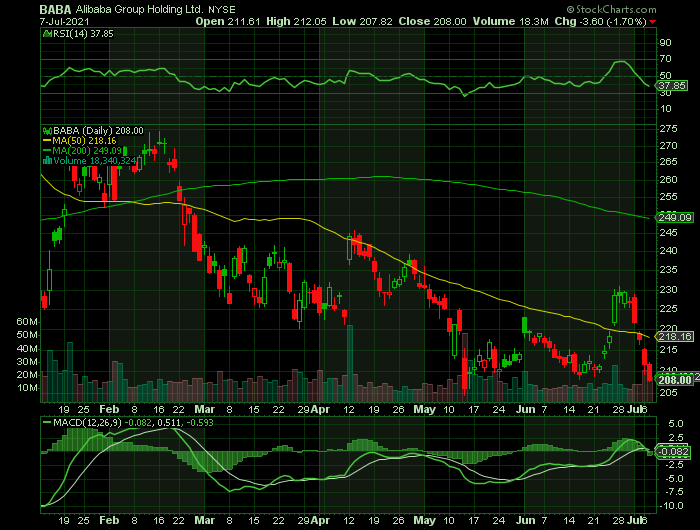This screenshot has height=530, width=700.
Task: Click the Volume 18.3M header value
Action: (x=511, y=21)
